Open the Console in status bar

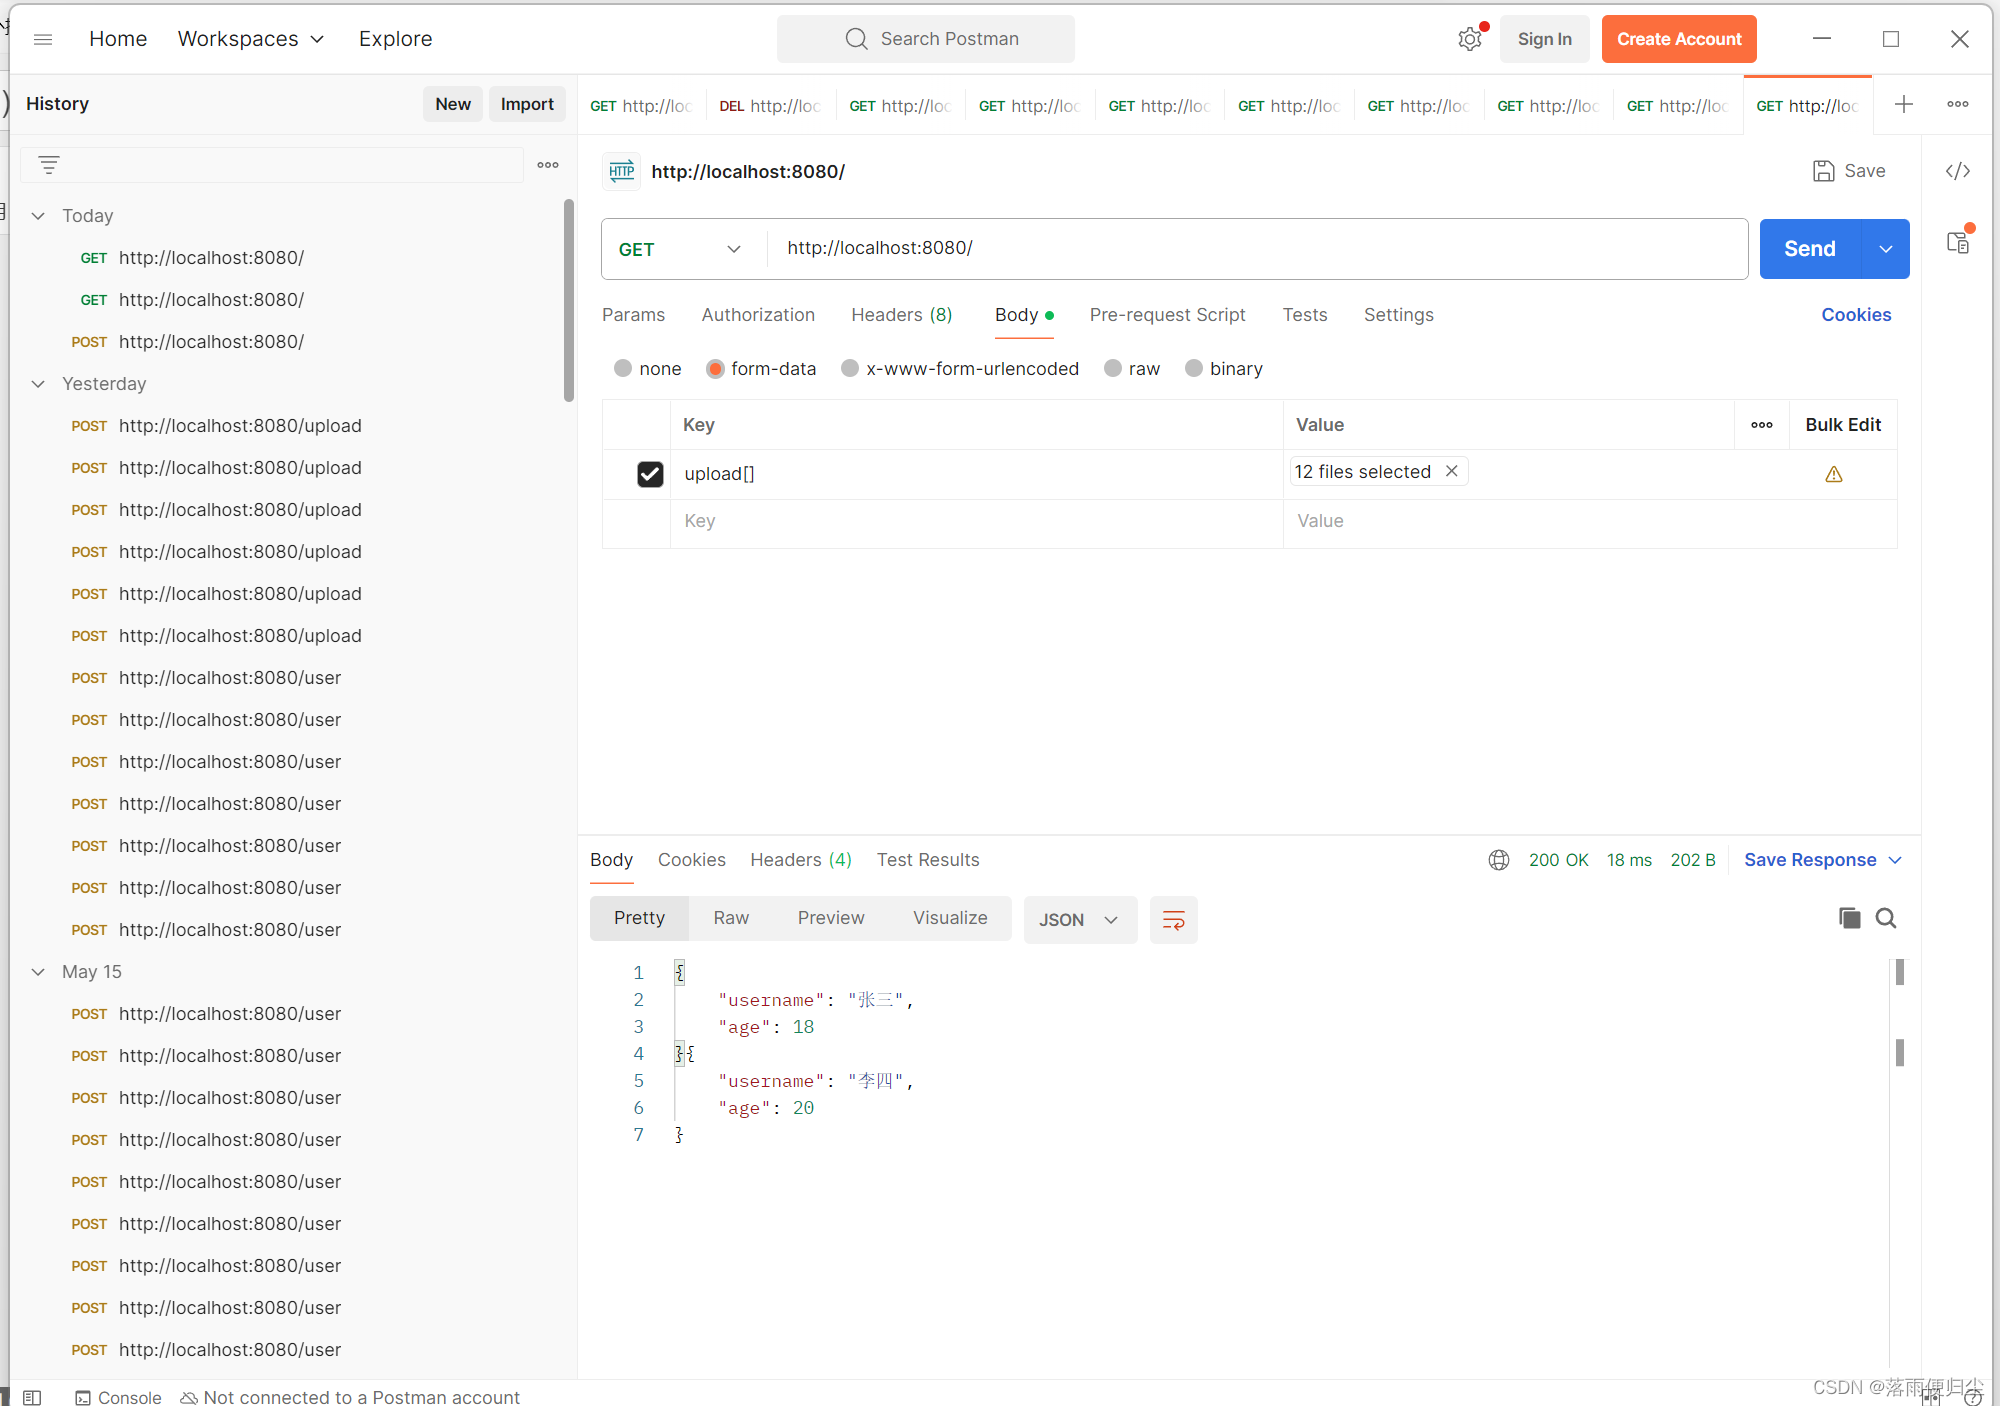pos(119,1397)
